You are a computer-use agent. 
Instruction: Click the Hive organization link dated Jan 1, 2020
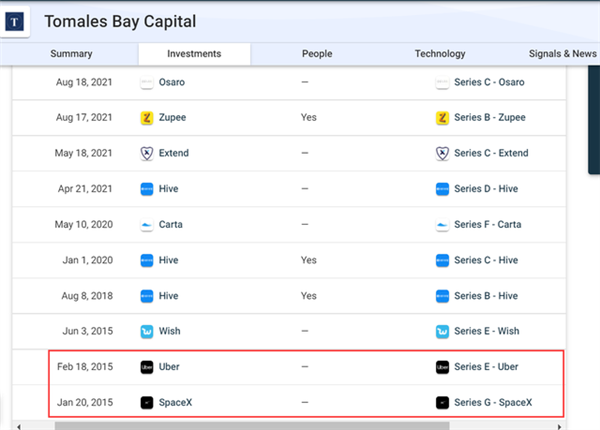click(x=171, y=260)
